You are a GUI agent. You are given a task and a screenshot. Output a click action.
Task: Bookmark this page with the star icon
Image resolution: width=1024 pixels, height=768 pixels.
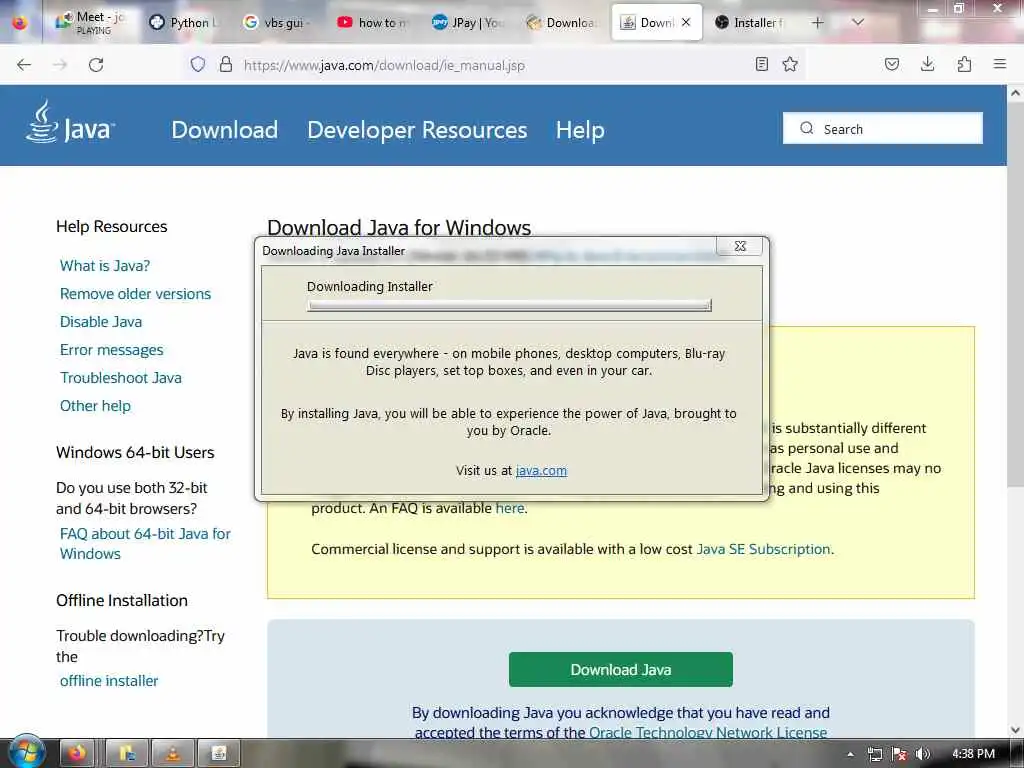(790, 64)
